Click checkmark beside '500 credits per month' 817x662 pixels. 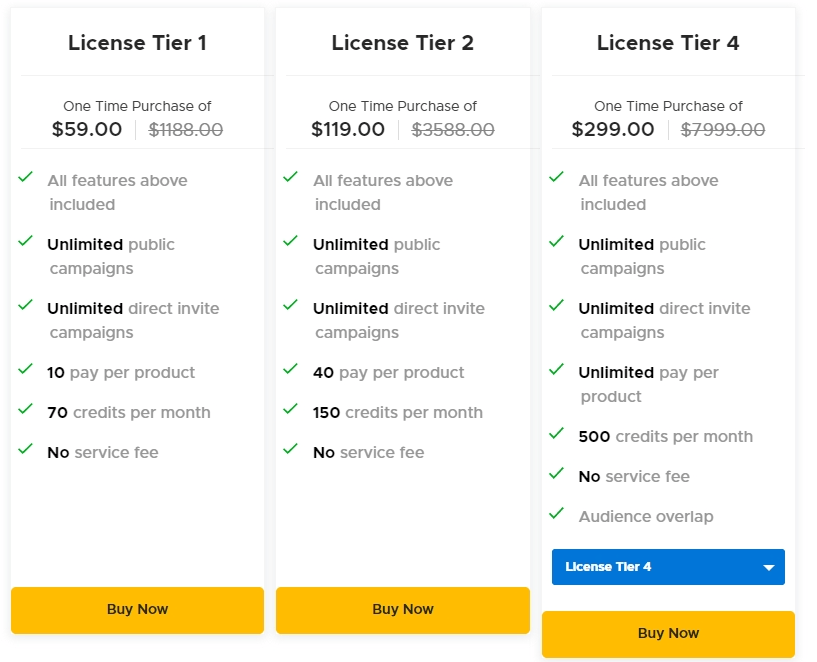pyautogui.click(x=557, y=433)
